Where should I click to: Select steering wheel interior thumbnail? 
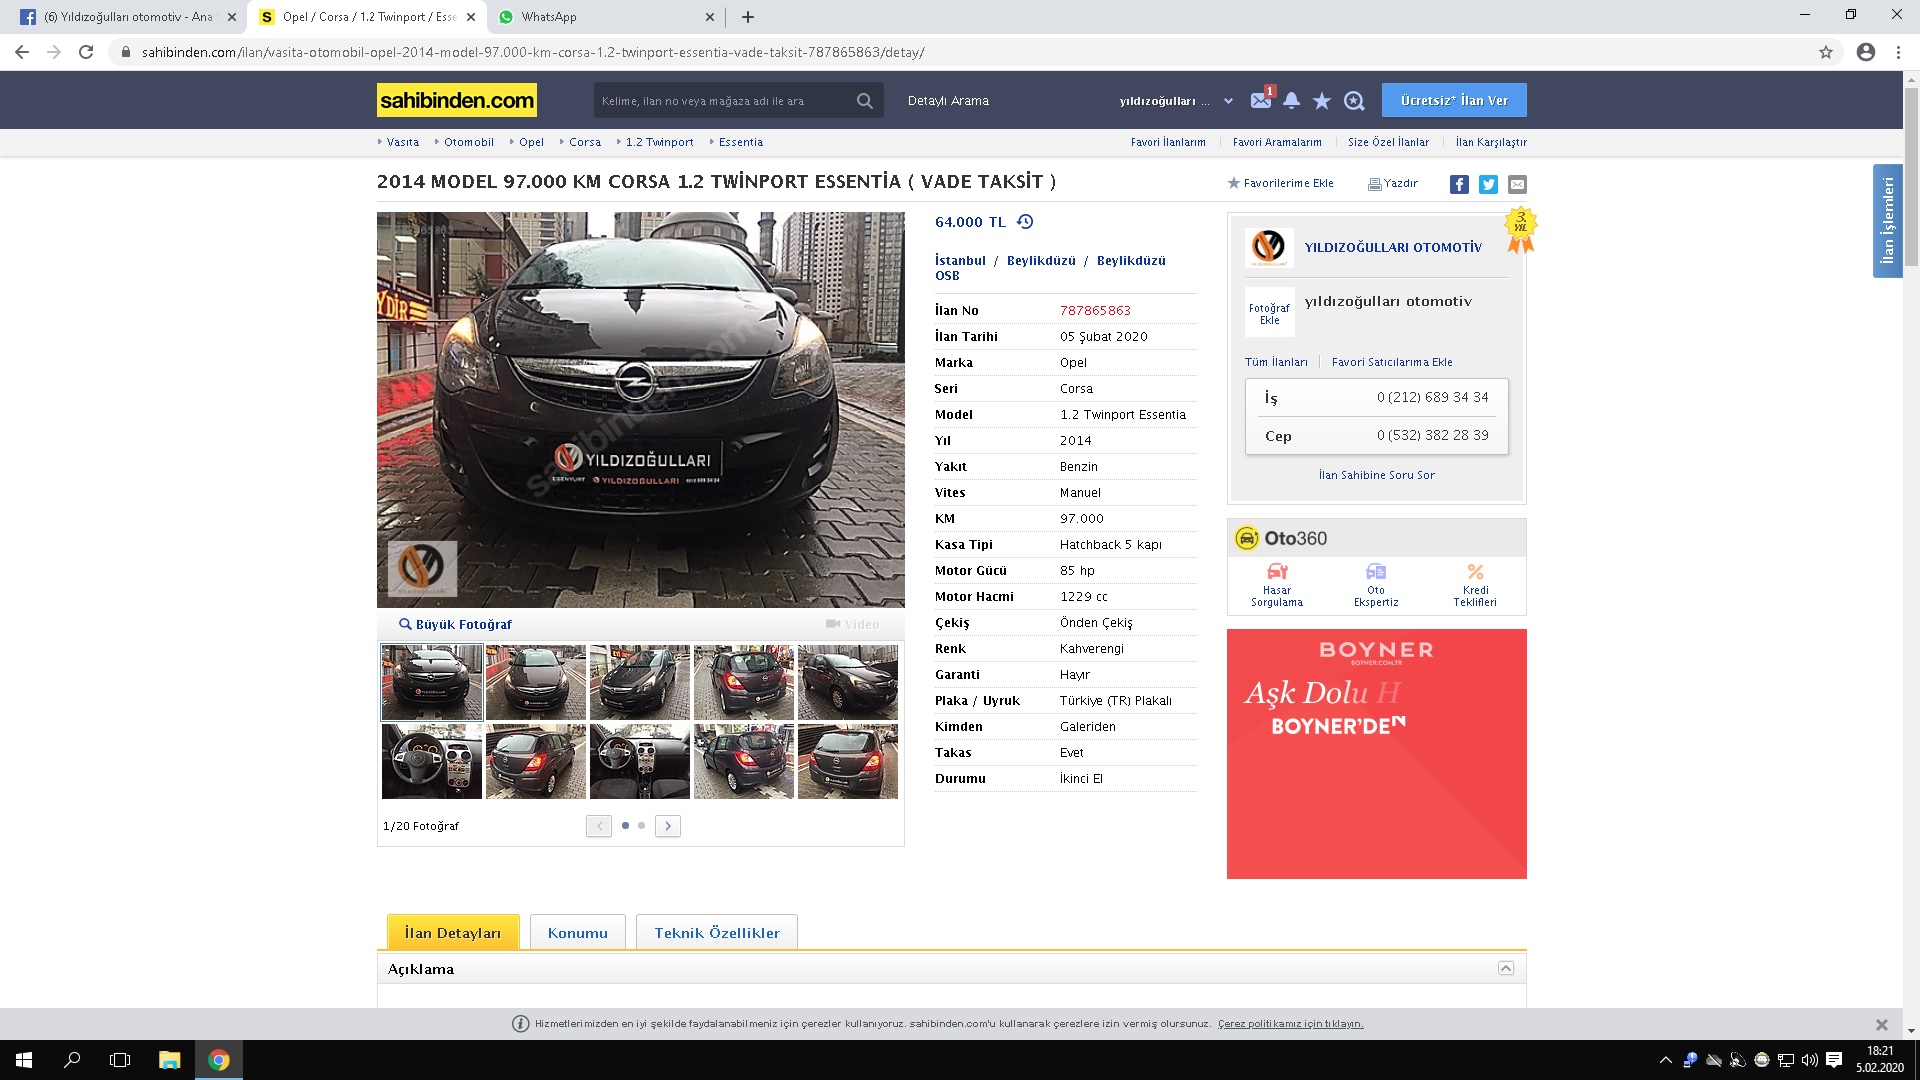point(432,761)
